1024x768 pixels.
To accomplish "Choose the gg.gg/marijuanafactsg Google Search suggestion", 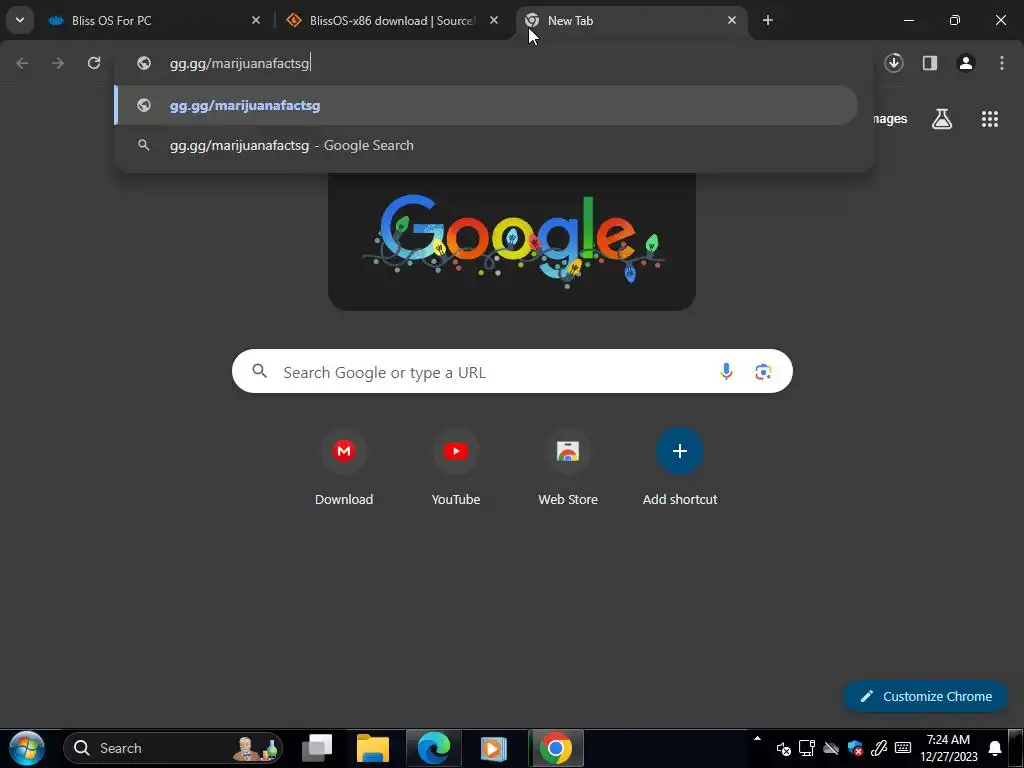I will pos(486,145).
